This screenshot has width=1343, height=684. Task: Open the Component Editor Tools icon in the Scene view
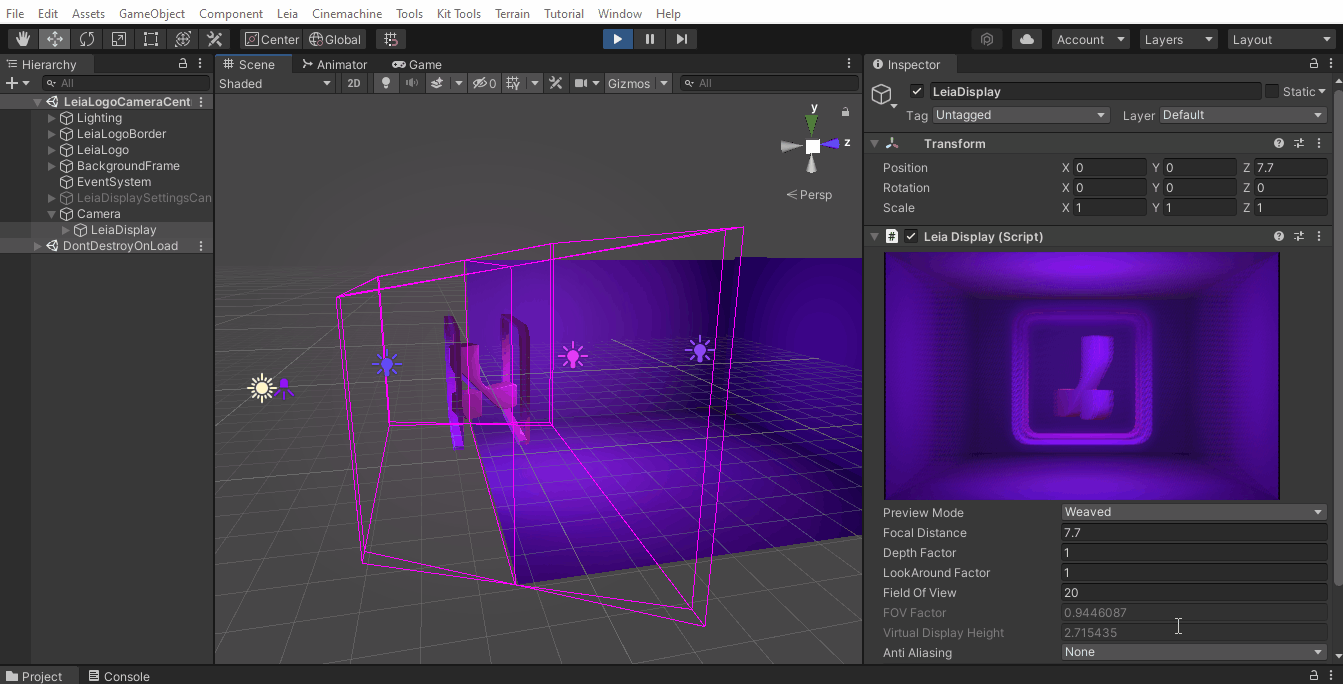click(556, 83)
